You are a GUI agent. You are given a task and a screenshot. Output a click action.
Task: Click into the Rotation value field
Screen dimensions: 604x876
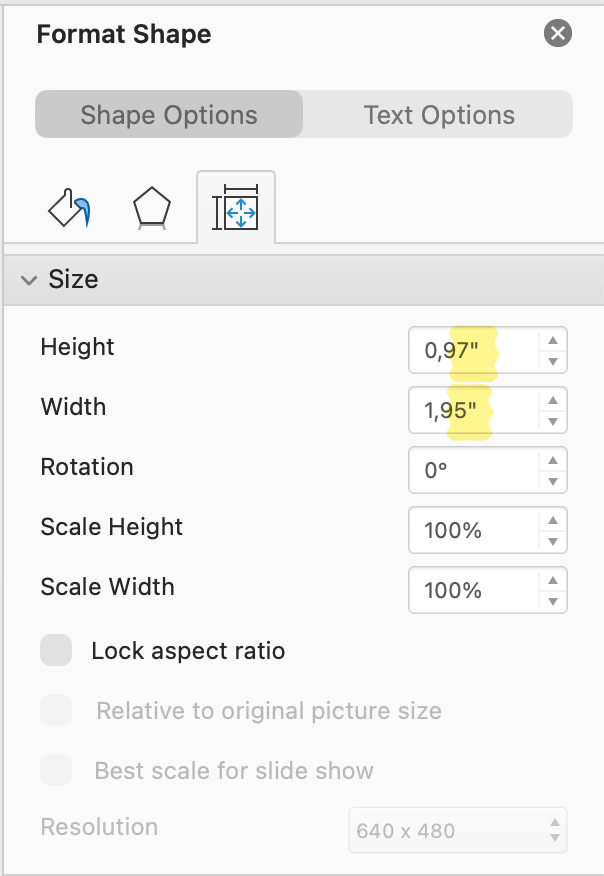pos(474,470)
